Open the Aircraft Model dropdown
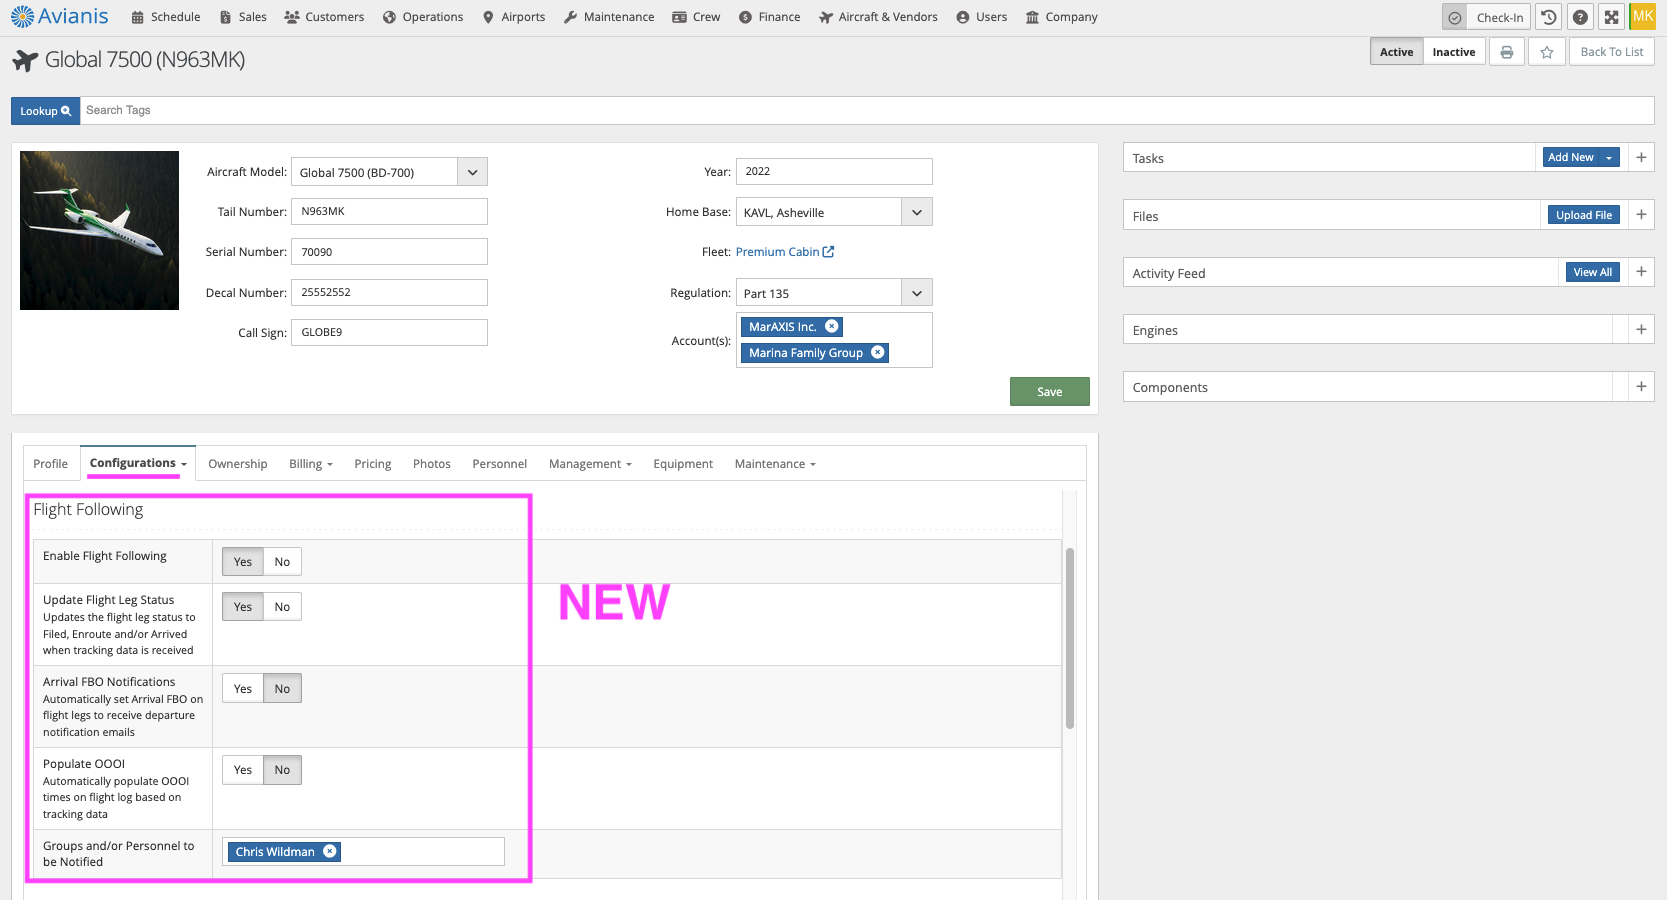This screenshot has height=900, width=1667. (472, 172)
